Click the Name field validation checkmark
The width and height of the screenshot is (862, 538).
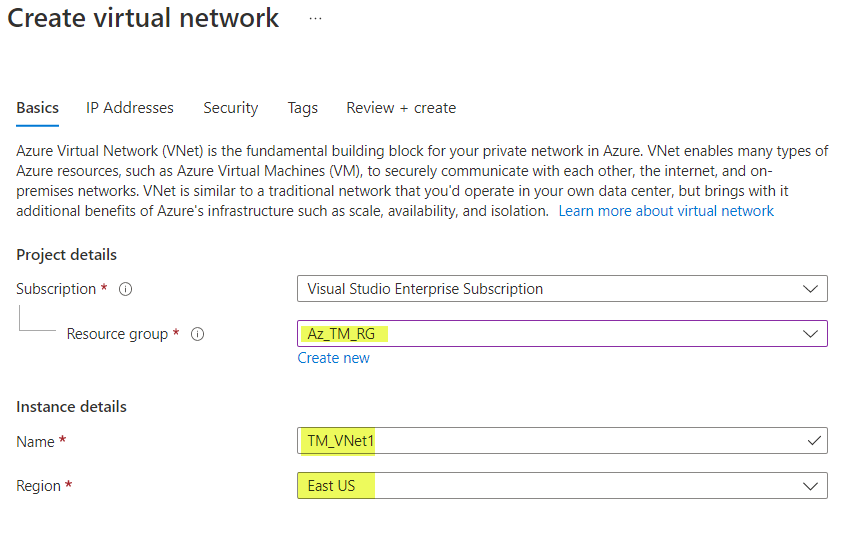click(x=814, y=440)
